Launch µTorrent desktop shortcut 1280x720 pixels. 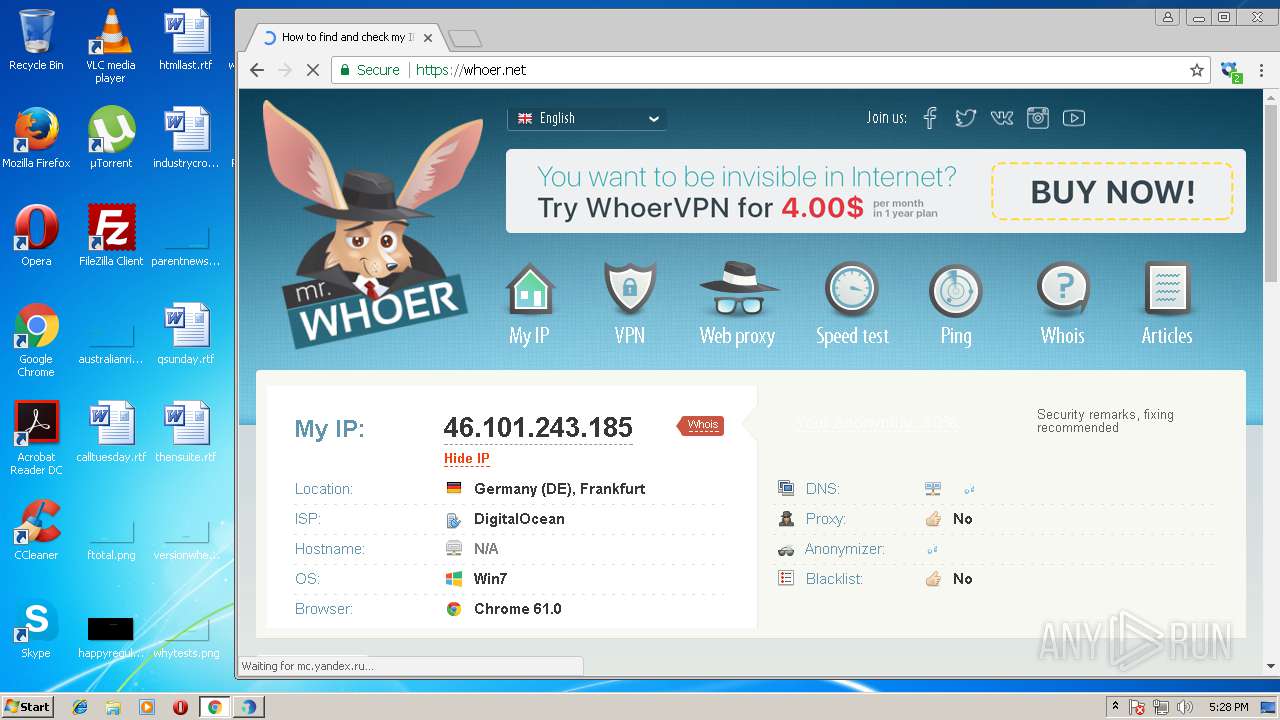point(111,137)
